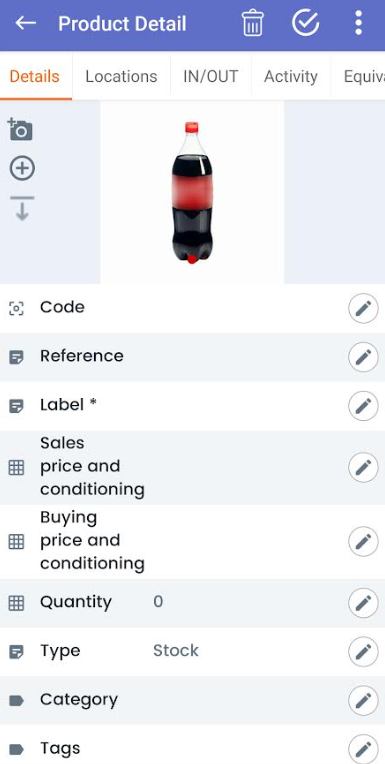
Task: Click the circled plus icon
Action: tap(22, 169)
